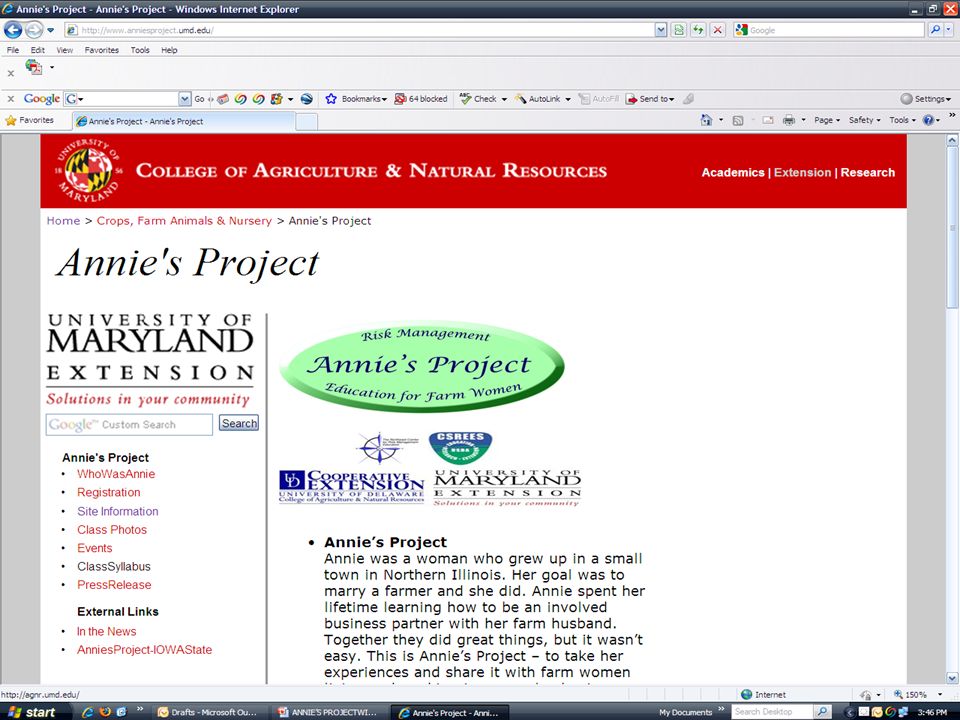Click the blue Help question icon

pos(929,120)
